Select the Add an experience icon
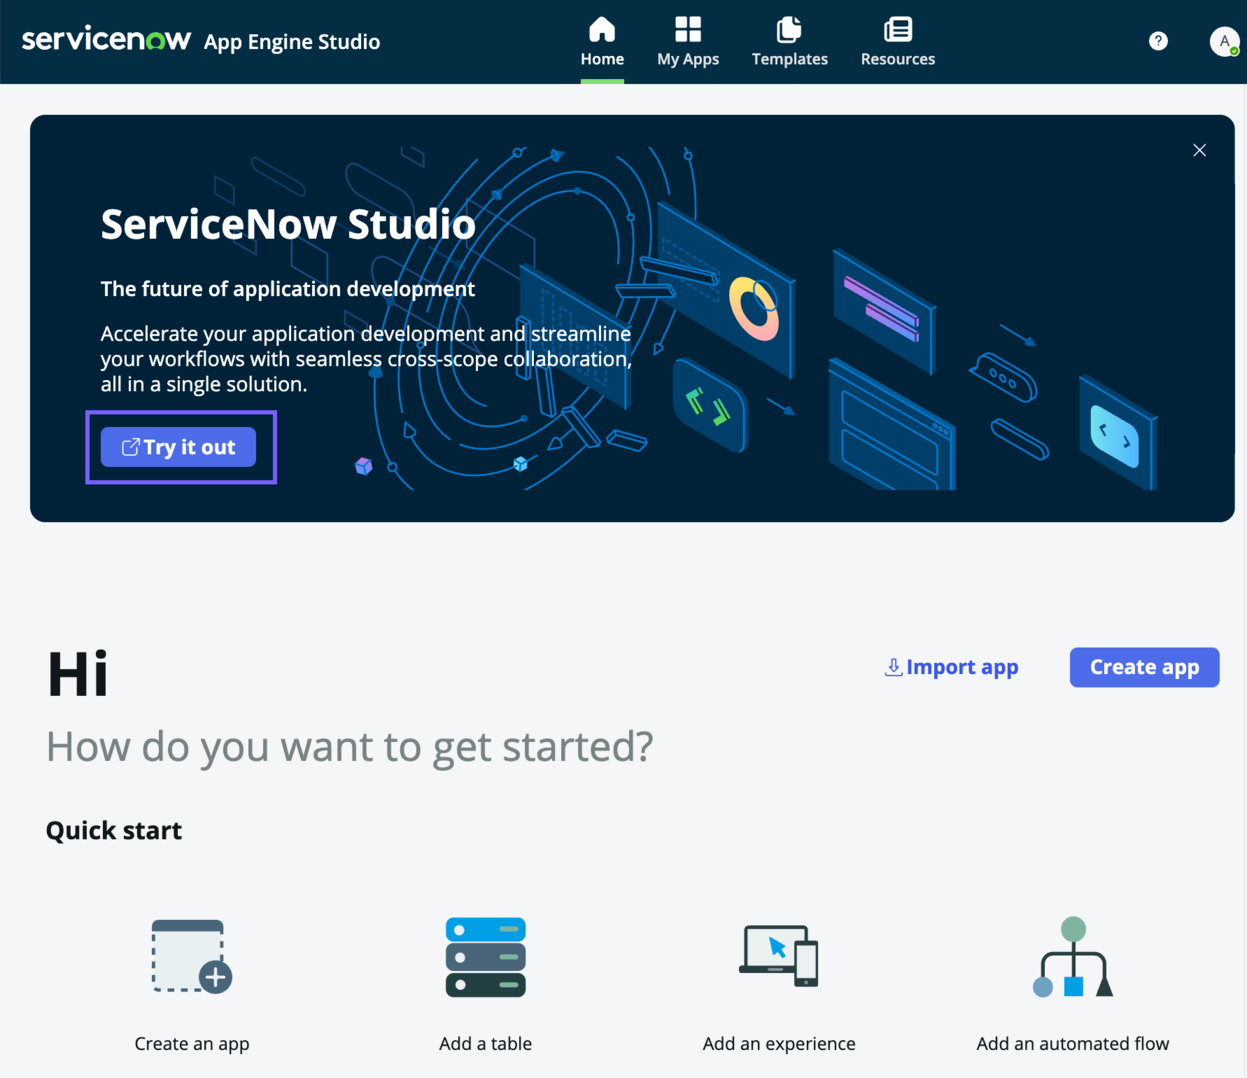Image resolution: width=1247 pixels, height=1078 pixels. [x=779, y=956]
